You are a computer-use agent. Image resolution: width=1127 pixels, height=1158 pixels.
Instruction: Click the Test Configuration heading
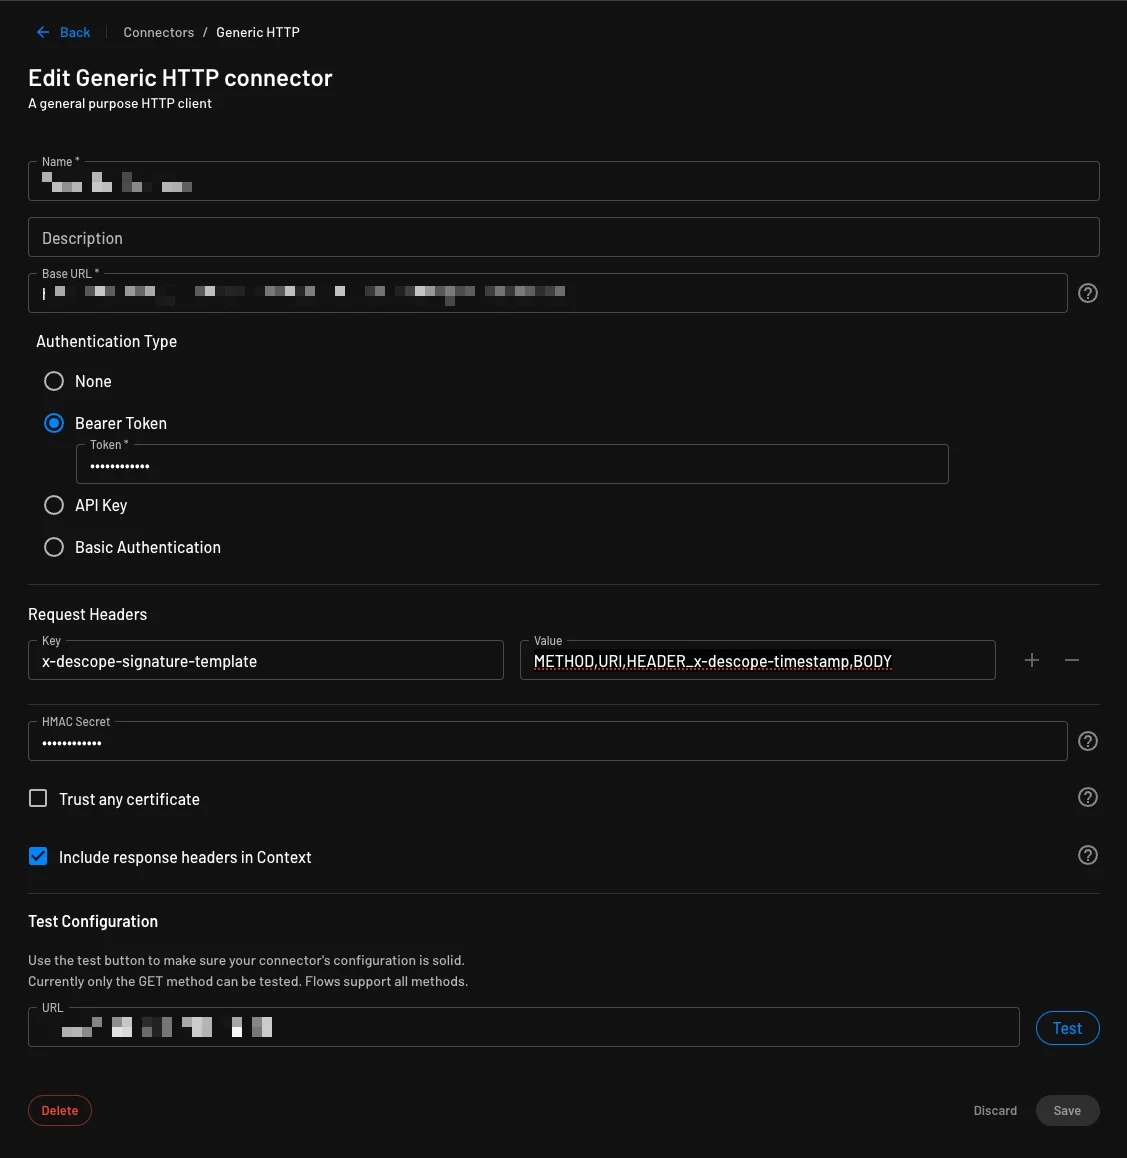(93, 922)
